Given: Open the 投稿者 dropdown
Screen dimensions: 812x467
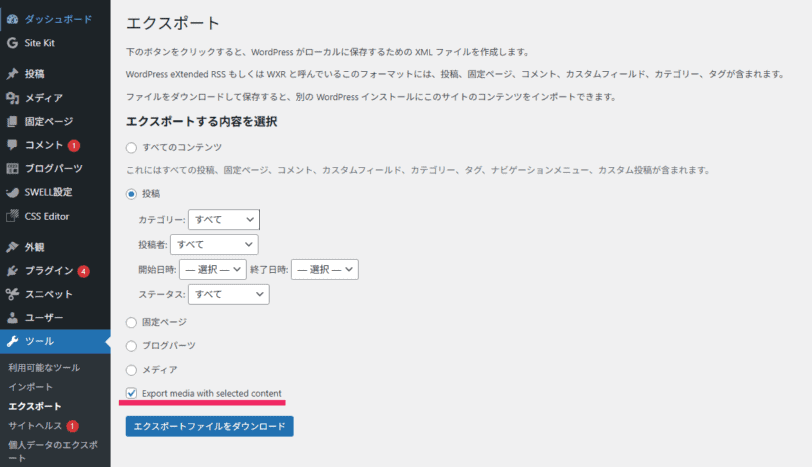Looking at the screenshot, I should pos(214,244).
